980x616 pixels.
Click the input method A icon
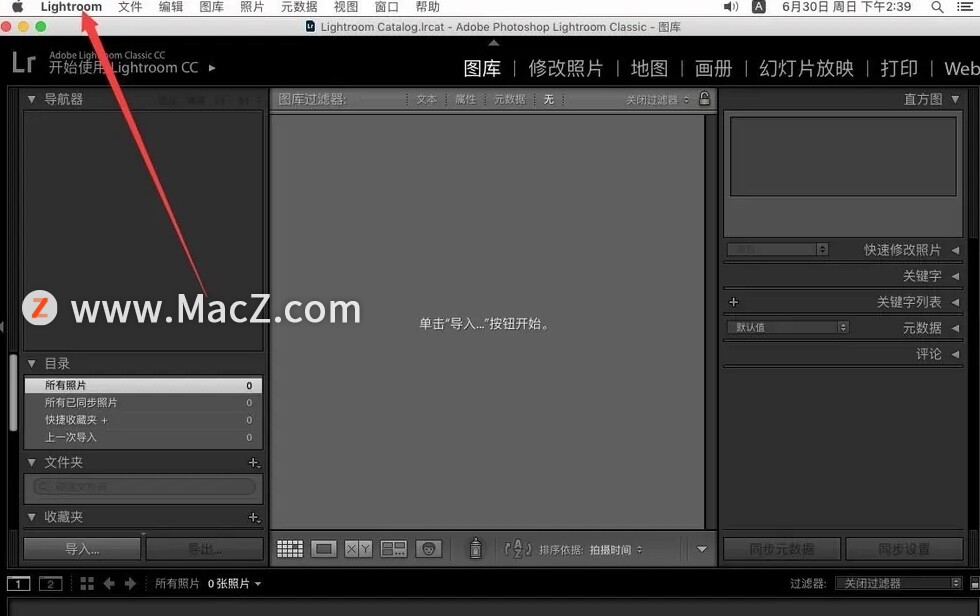click(758, 7)
